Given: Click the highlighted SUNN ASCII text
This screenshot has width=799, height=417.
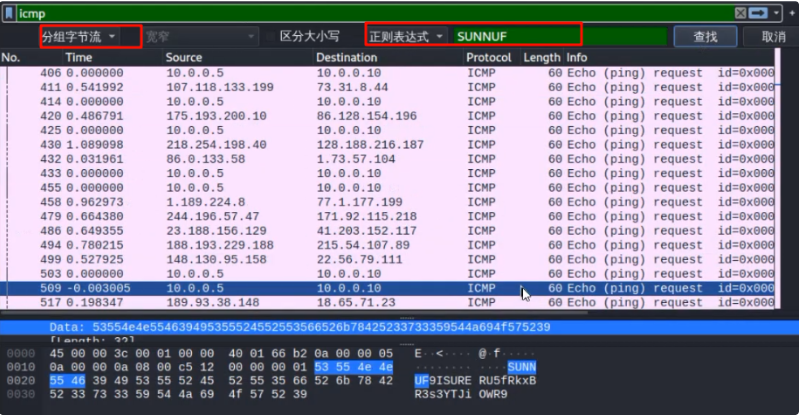Looking at the screenshot, I should click(x=521, y=367).
